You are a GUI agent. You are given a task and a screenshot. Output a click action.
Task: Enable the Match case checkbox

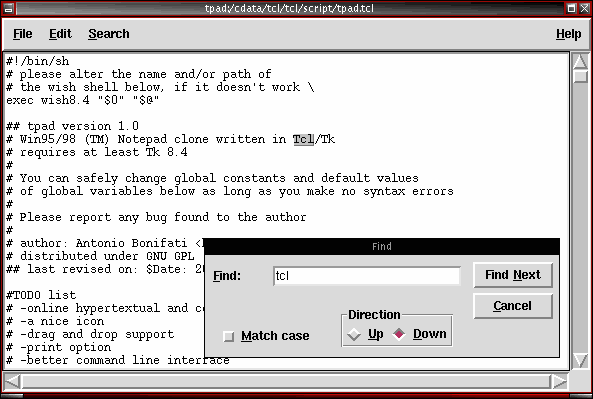pos(229,336)
